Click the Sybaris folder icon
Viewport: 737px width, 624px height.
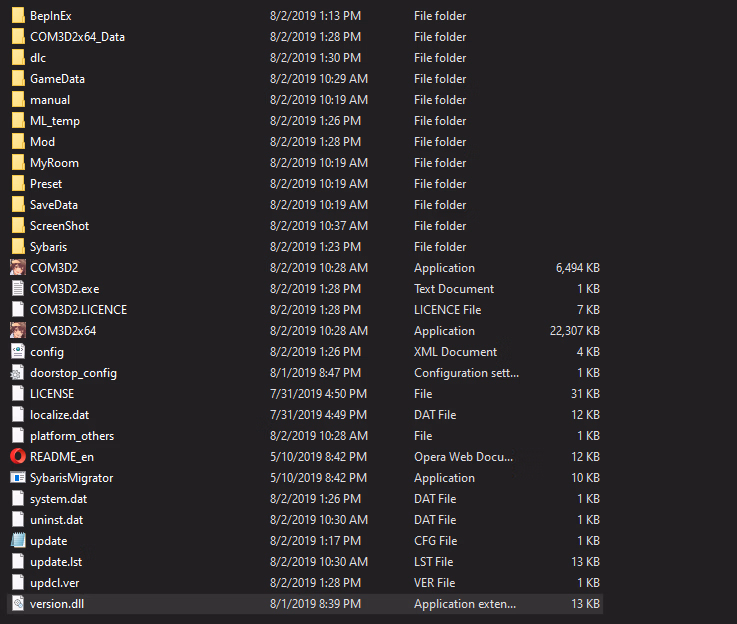[18, 246]
